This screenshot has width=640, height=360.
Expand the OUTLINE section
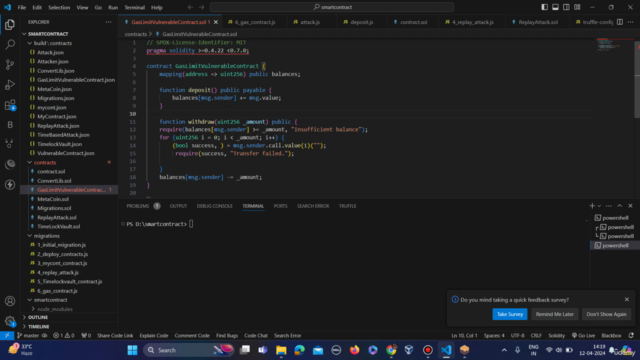[38, 318]
